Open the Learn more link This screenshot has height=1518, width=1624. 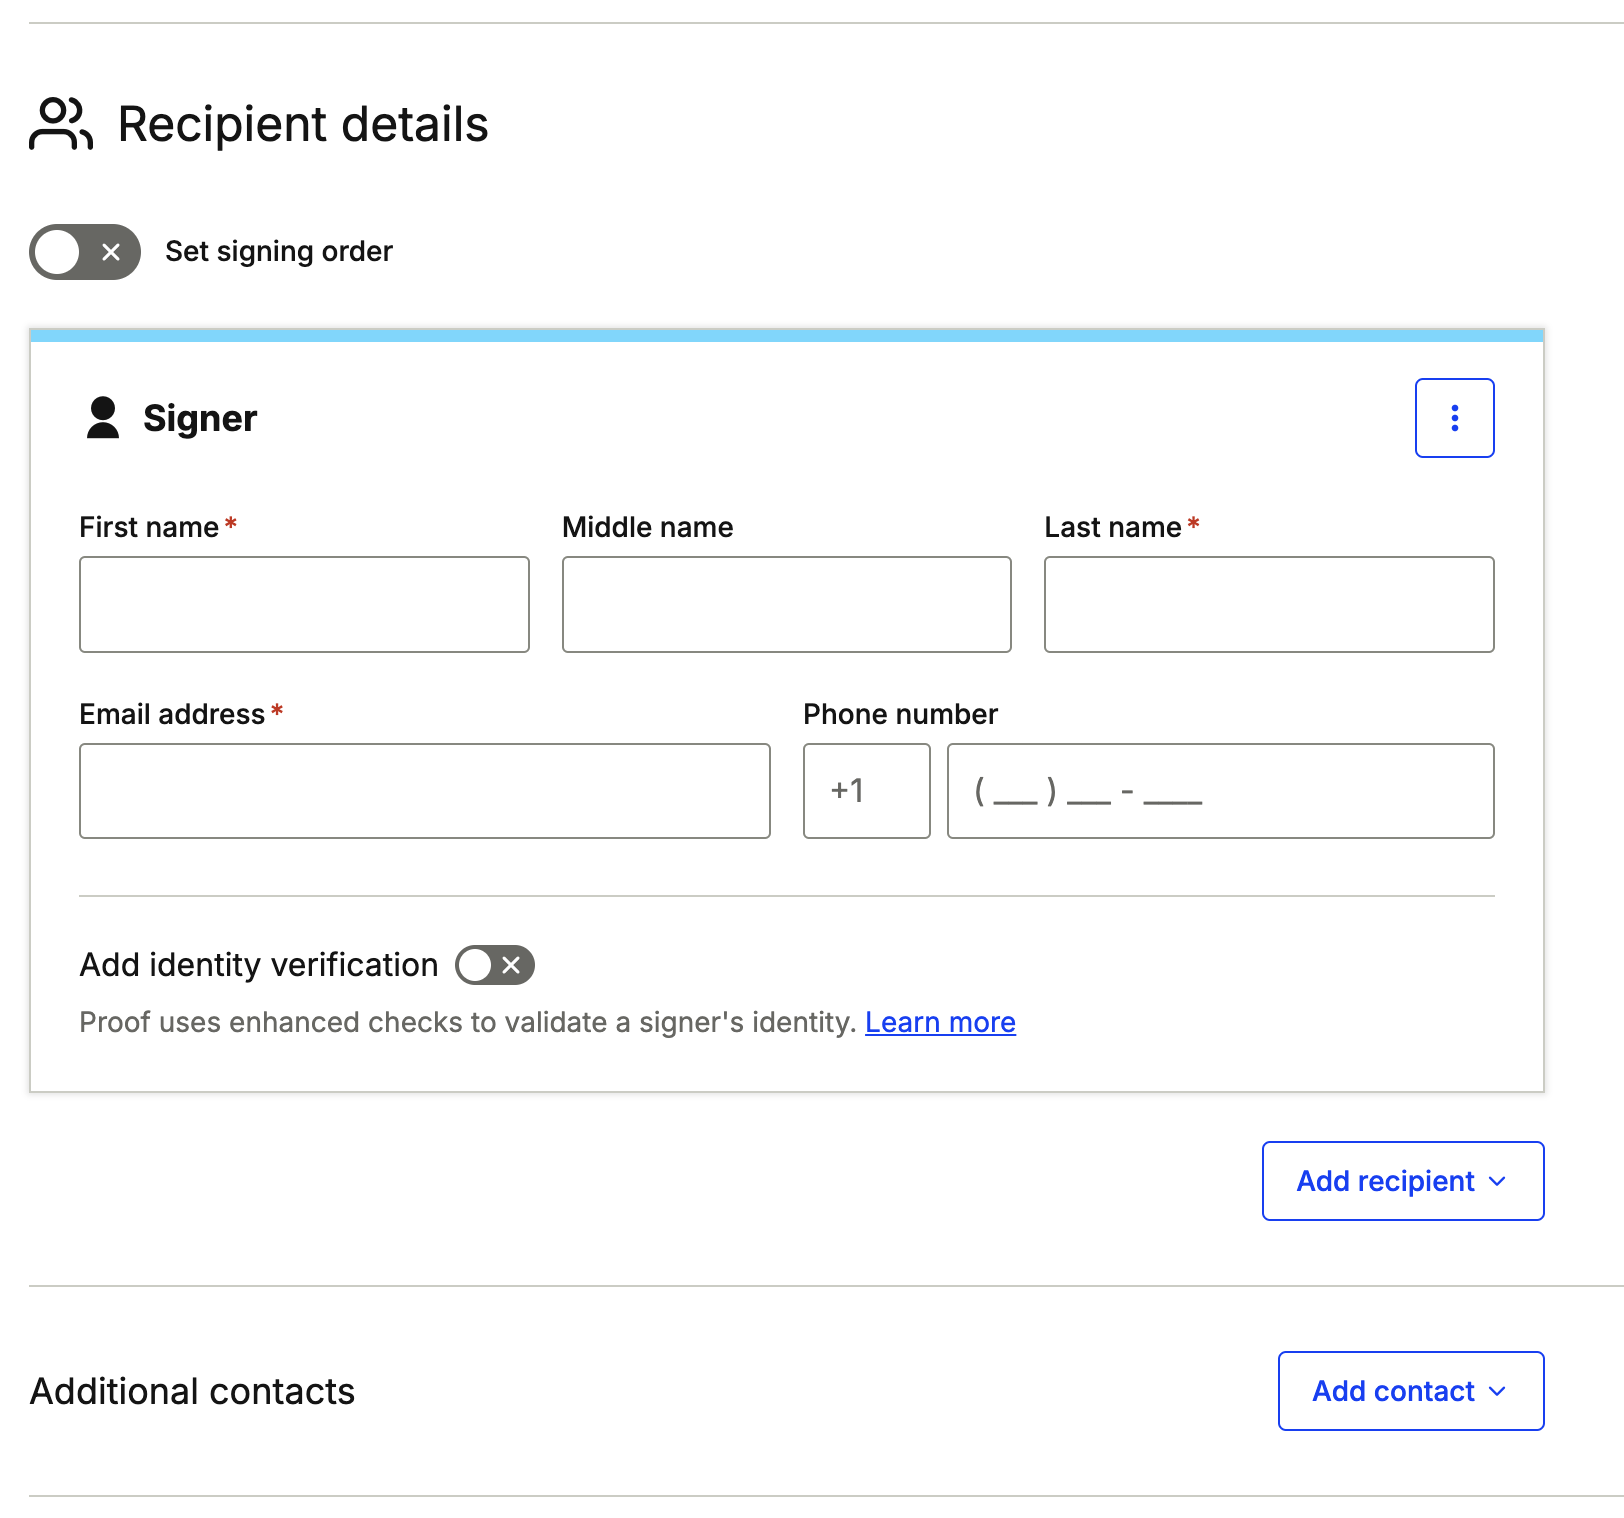[940, 1022]
